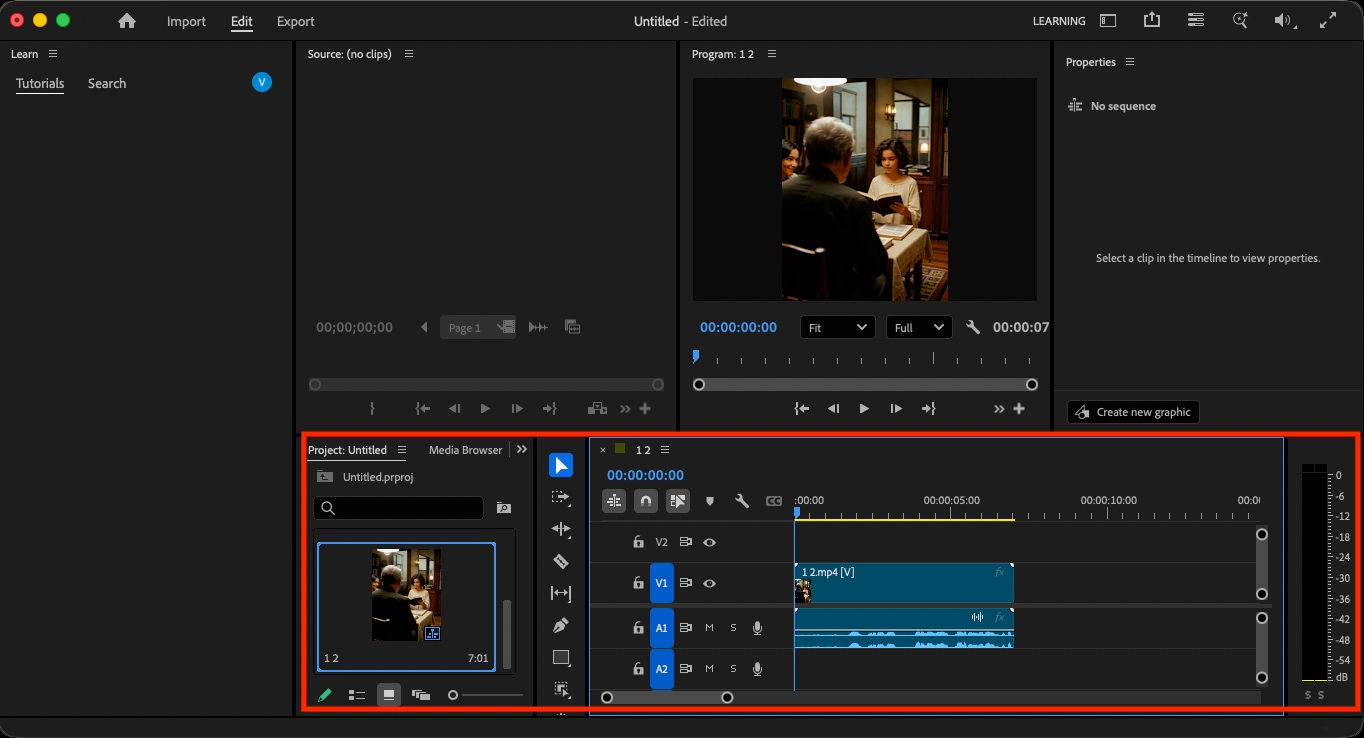Play the Program monitor video
The height and width of the screenshot is (738, 1364).
[864, 408]
